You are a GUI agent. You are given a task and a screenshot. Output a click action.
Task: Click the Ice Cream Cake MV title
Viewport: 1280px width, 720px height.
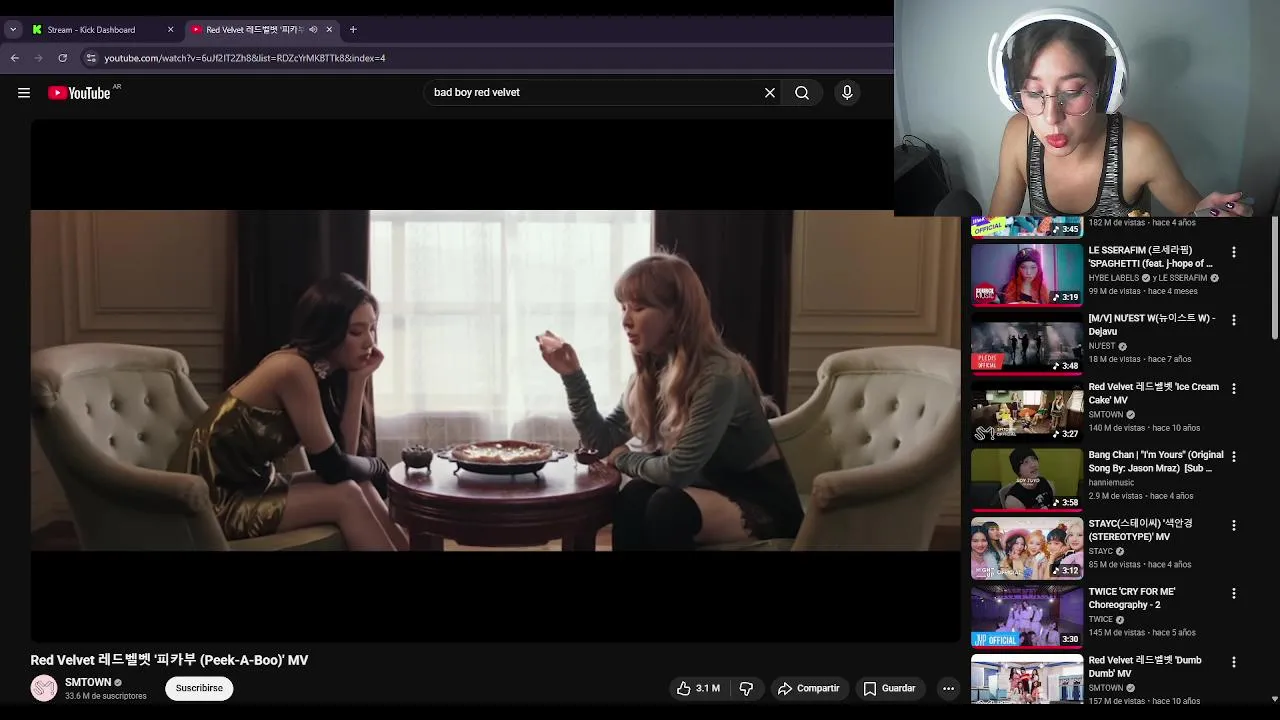[1153, 393]
